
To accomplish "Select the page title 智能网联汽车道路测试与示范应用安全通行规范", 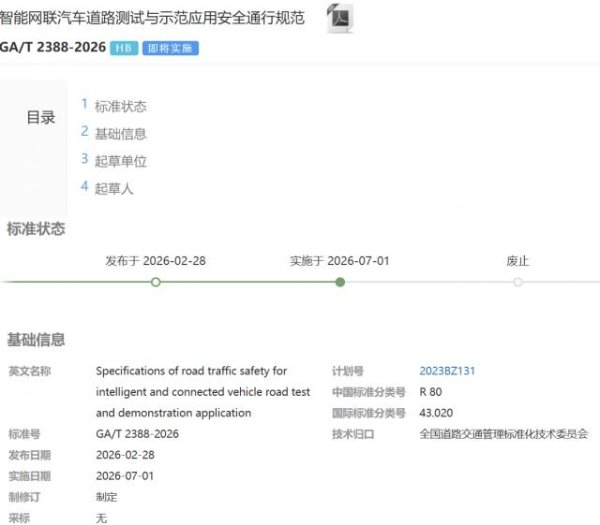I will [152, 18].
